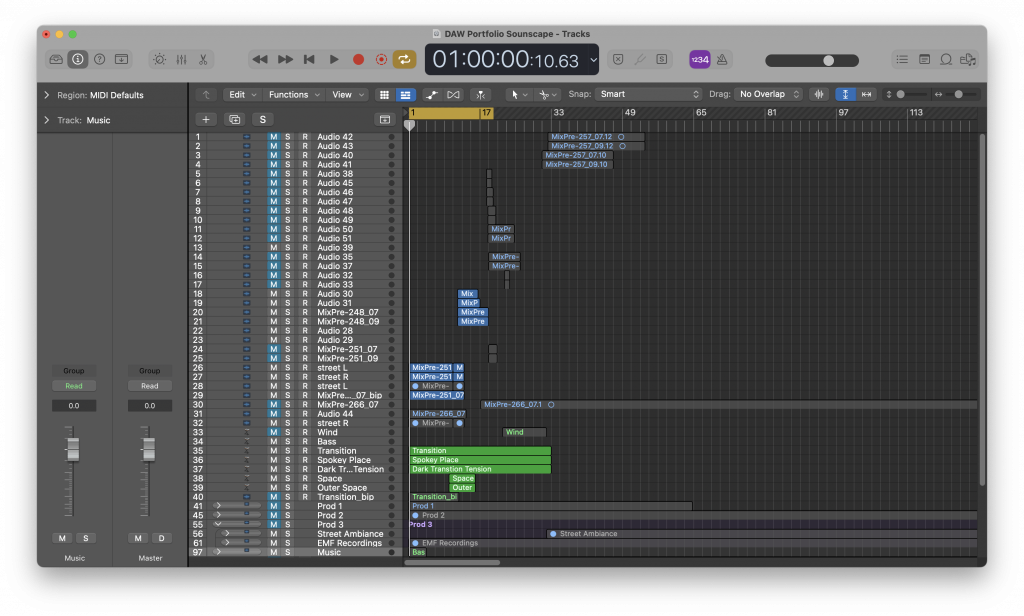This screenshot has width=1024, height=616.
Task: Click the global Solo S button in track header
Action: point(263,120)
